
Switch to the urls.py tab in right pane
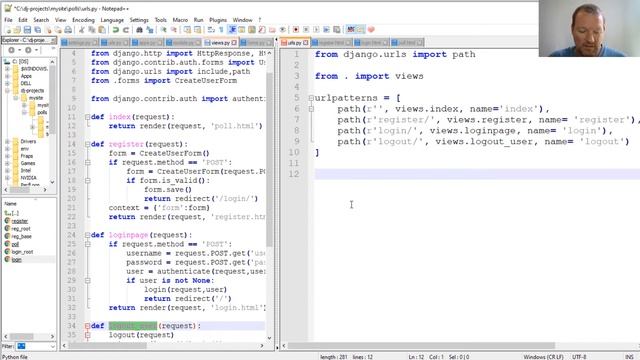click(294, 42)
